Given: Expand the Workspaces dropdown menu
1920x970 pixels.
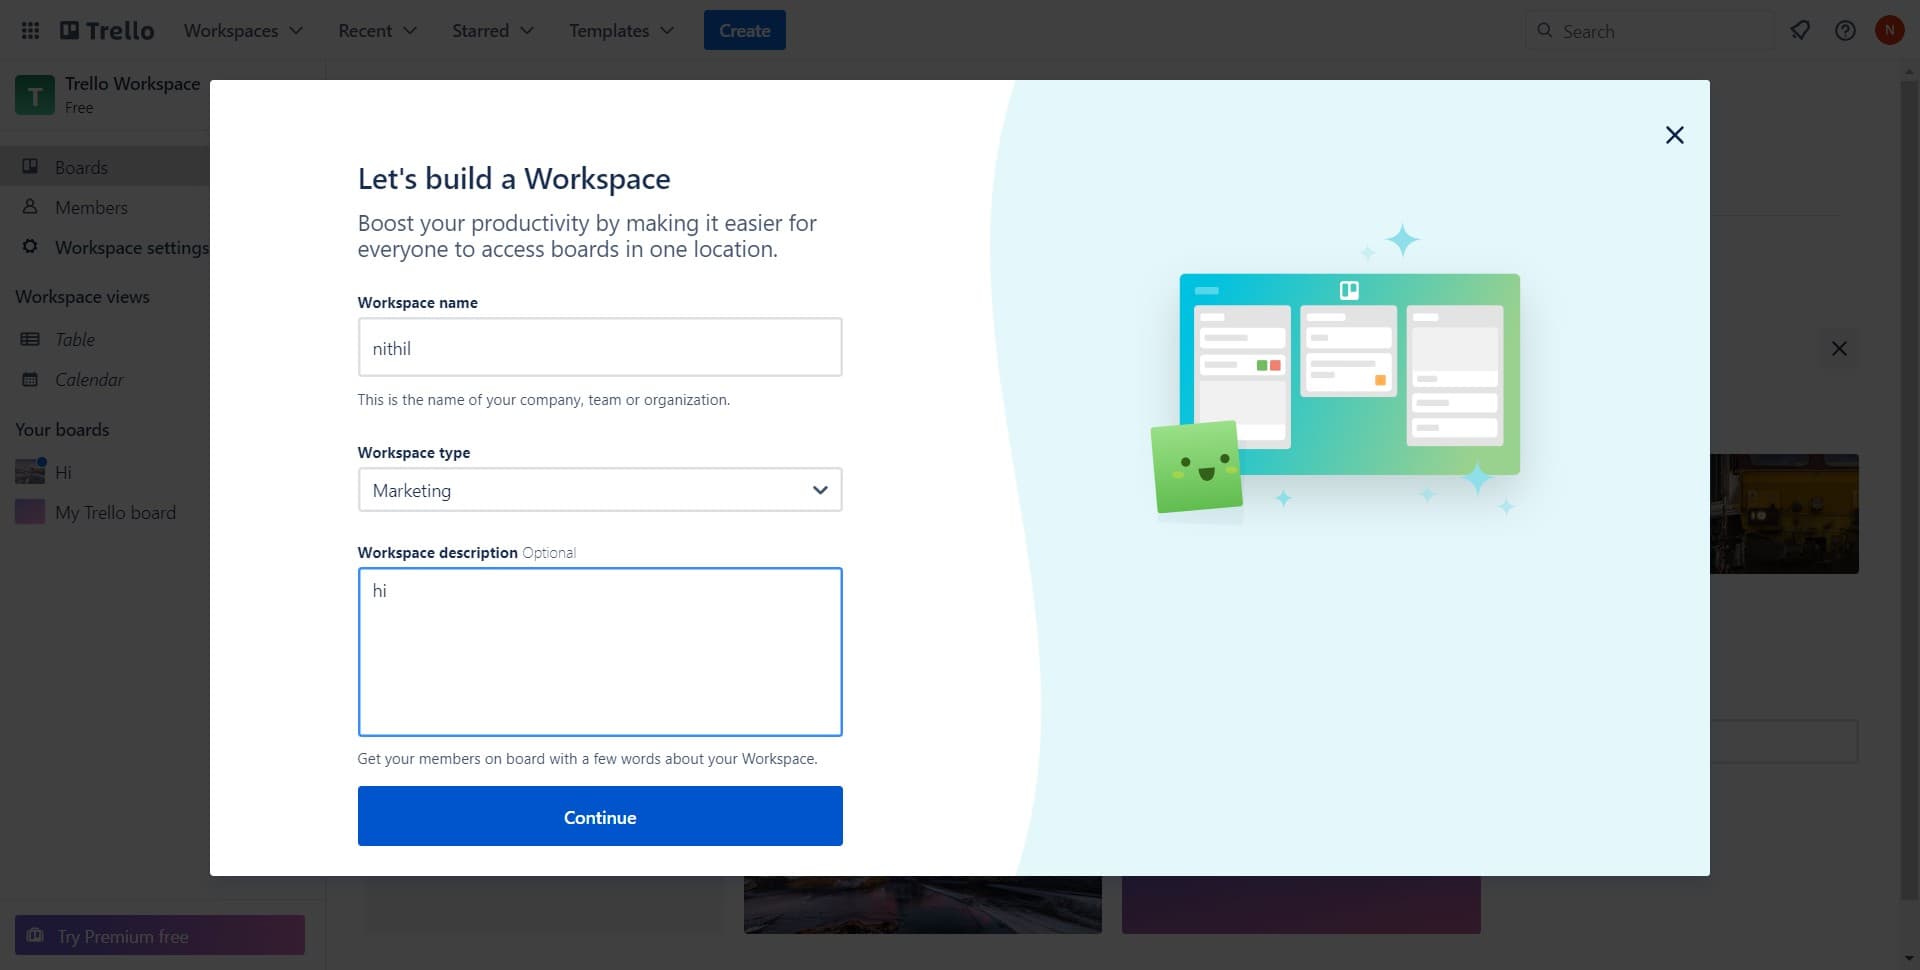Looking at the screenshot, I should tap(242, 31).
